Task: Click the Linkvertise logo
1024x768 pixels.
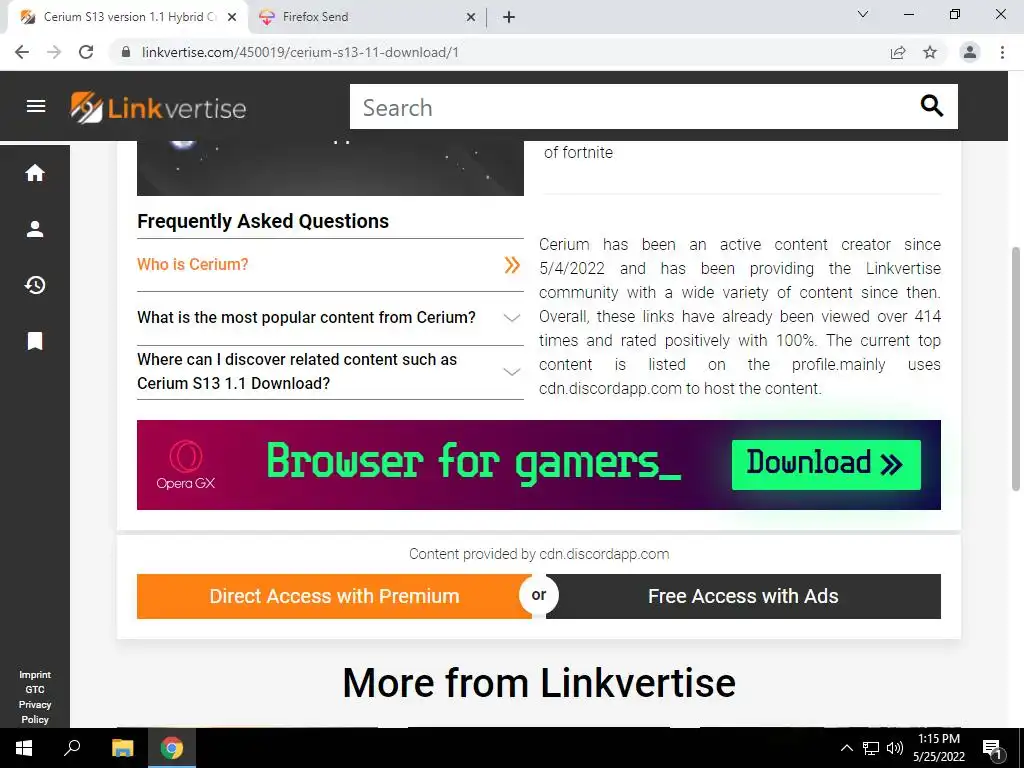Action: pos(159,107)
